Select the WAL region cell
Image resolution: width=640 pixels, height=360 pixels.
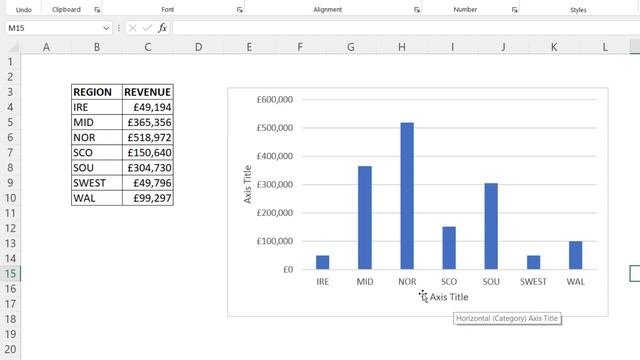coord(97,198)
